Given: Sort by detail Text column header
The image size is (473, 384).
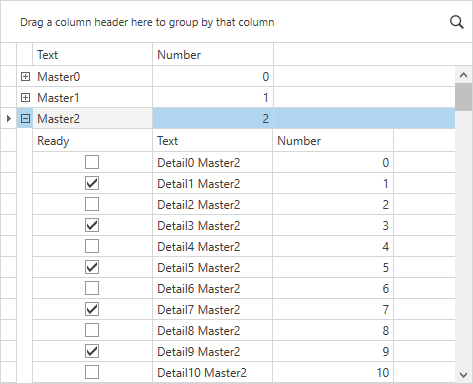Looking at the screenshot, I should point(213,140).
